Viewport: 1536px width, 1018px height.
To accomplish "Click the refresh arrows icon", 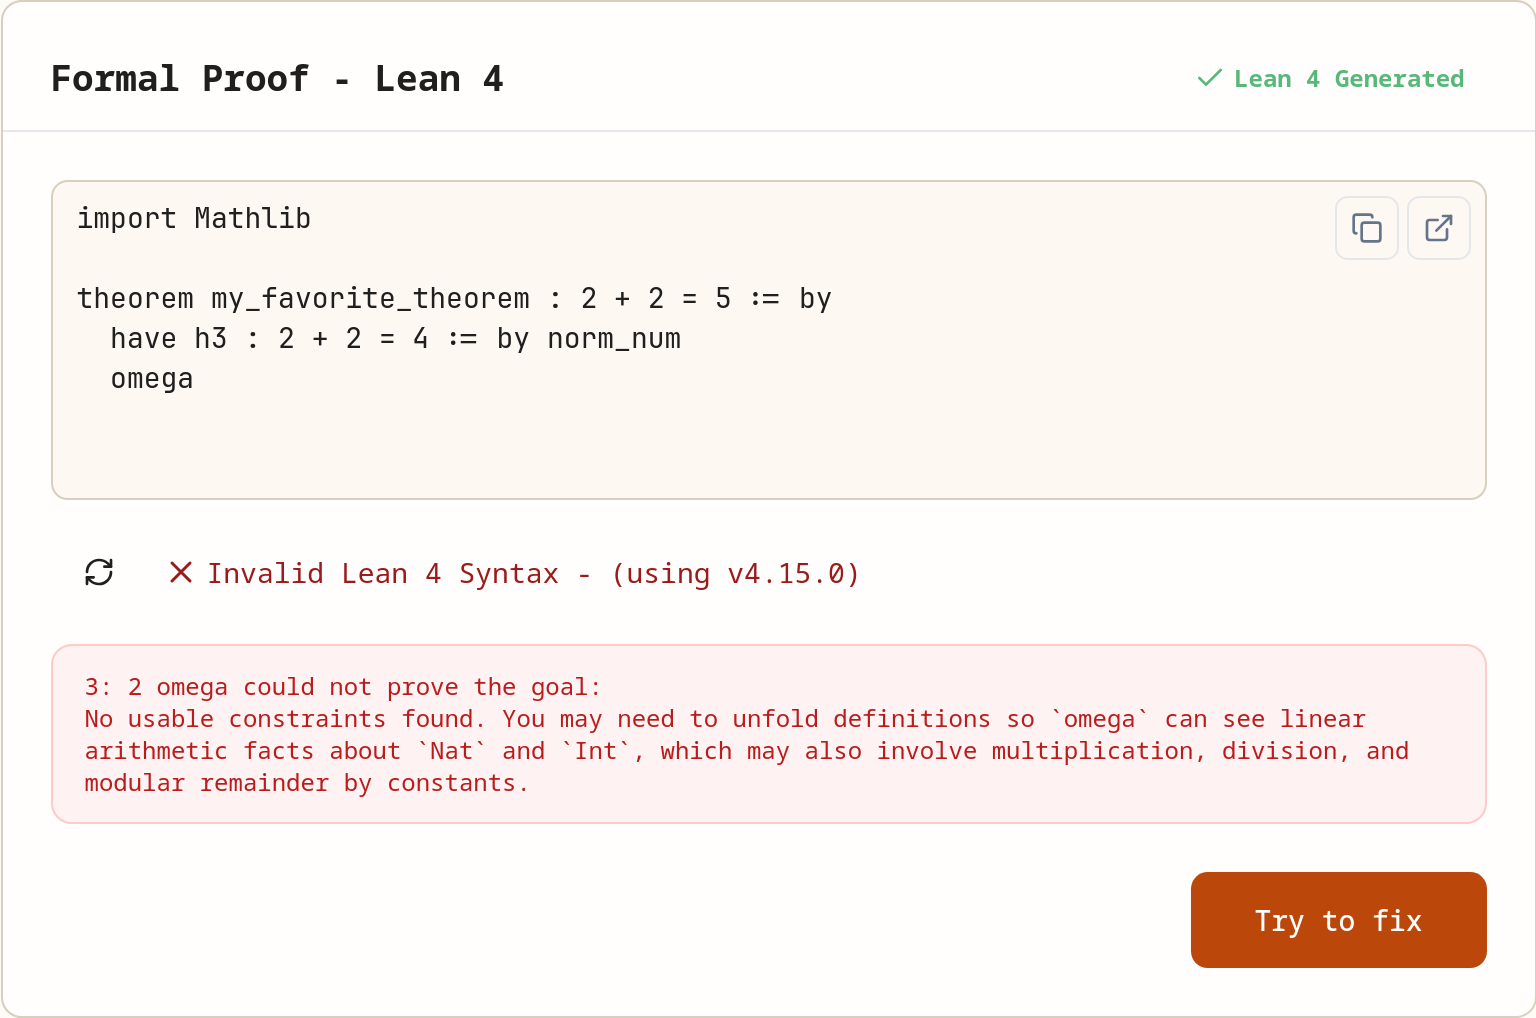I will coord(99,572).
